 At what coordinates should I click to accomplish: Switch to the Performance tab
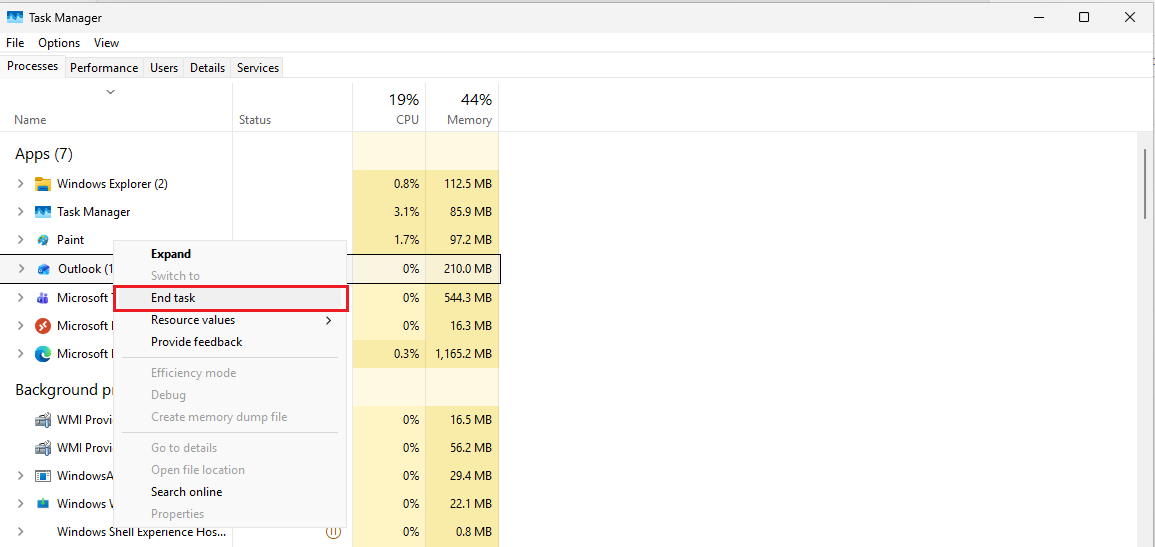(x=104, y=68)
